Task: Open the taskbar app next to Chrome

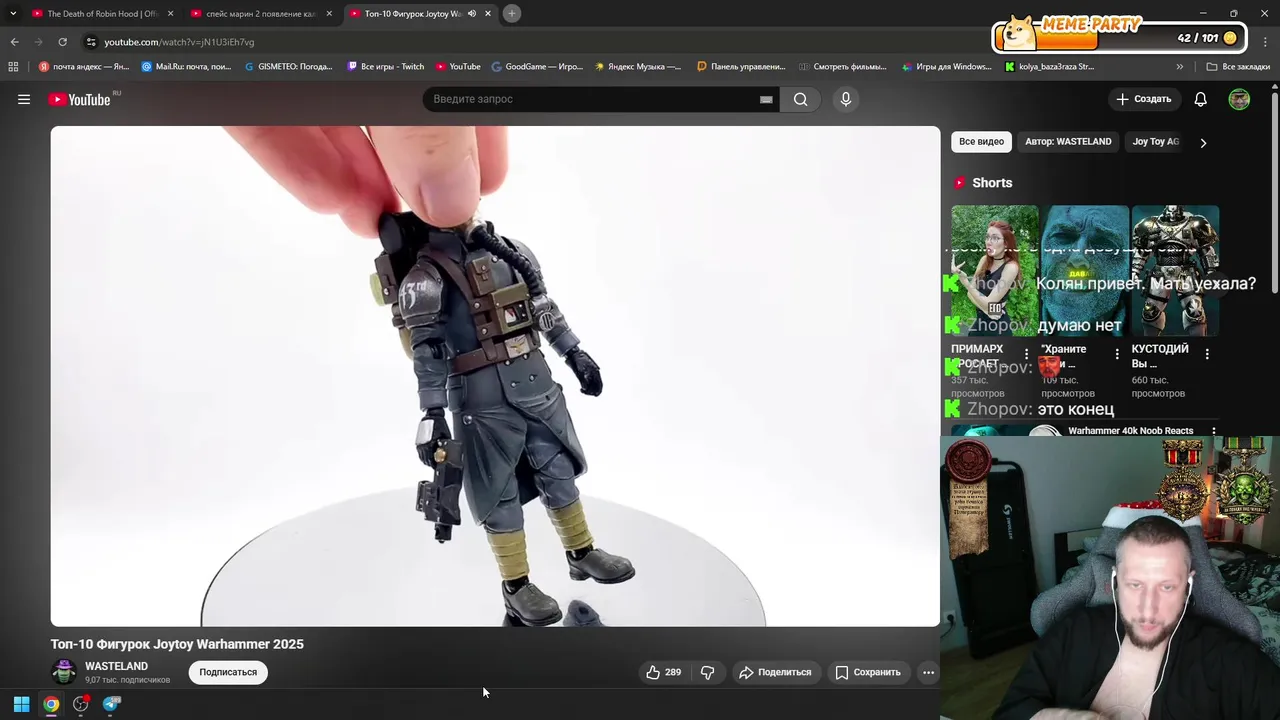Action: tap(81, 704)
